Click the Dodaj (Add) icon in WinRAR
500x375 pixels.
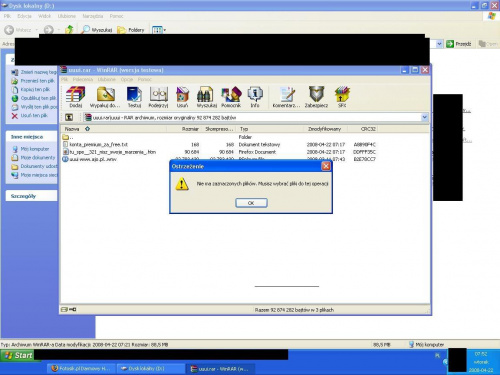tap(75, 97)
